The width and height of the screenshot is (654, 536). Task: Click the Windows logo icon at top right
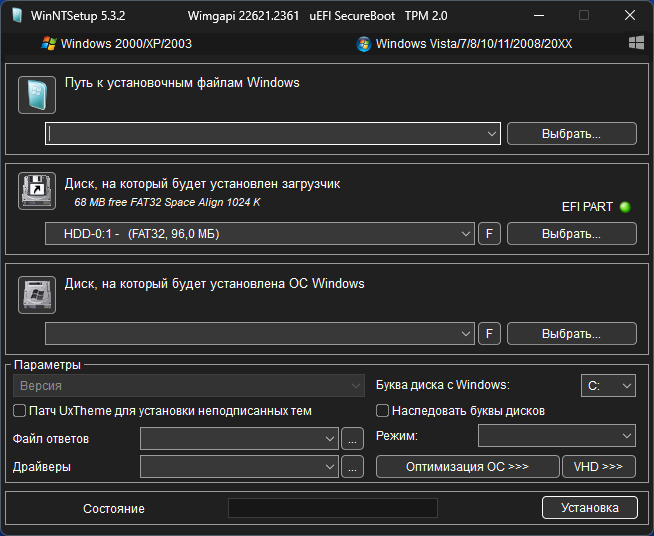click(636, 43)
